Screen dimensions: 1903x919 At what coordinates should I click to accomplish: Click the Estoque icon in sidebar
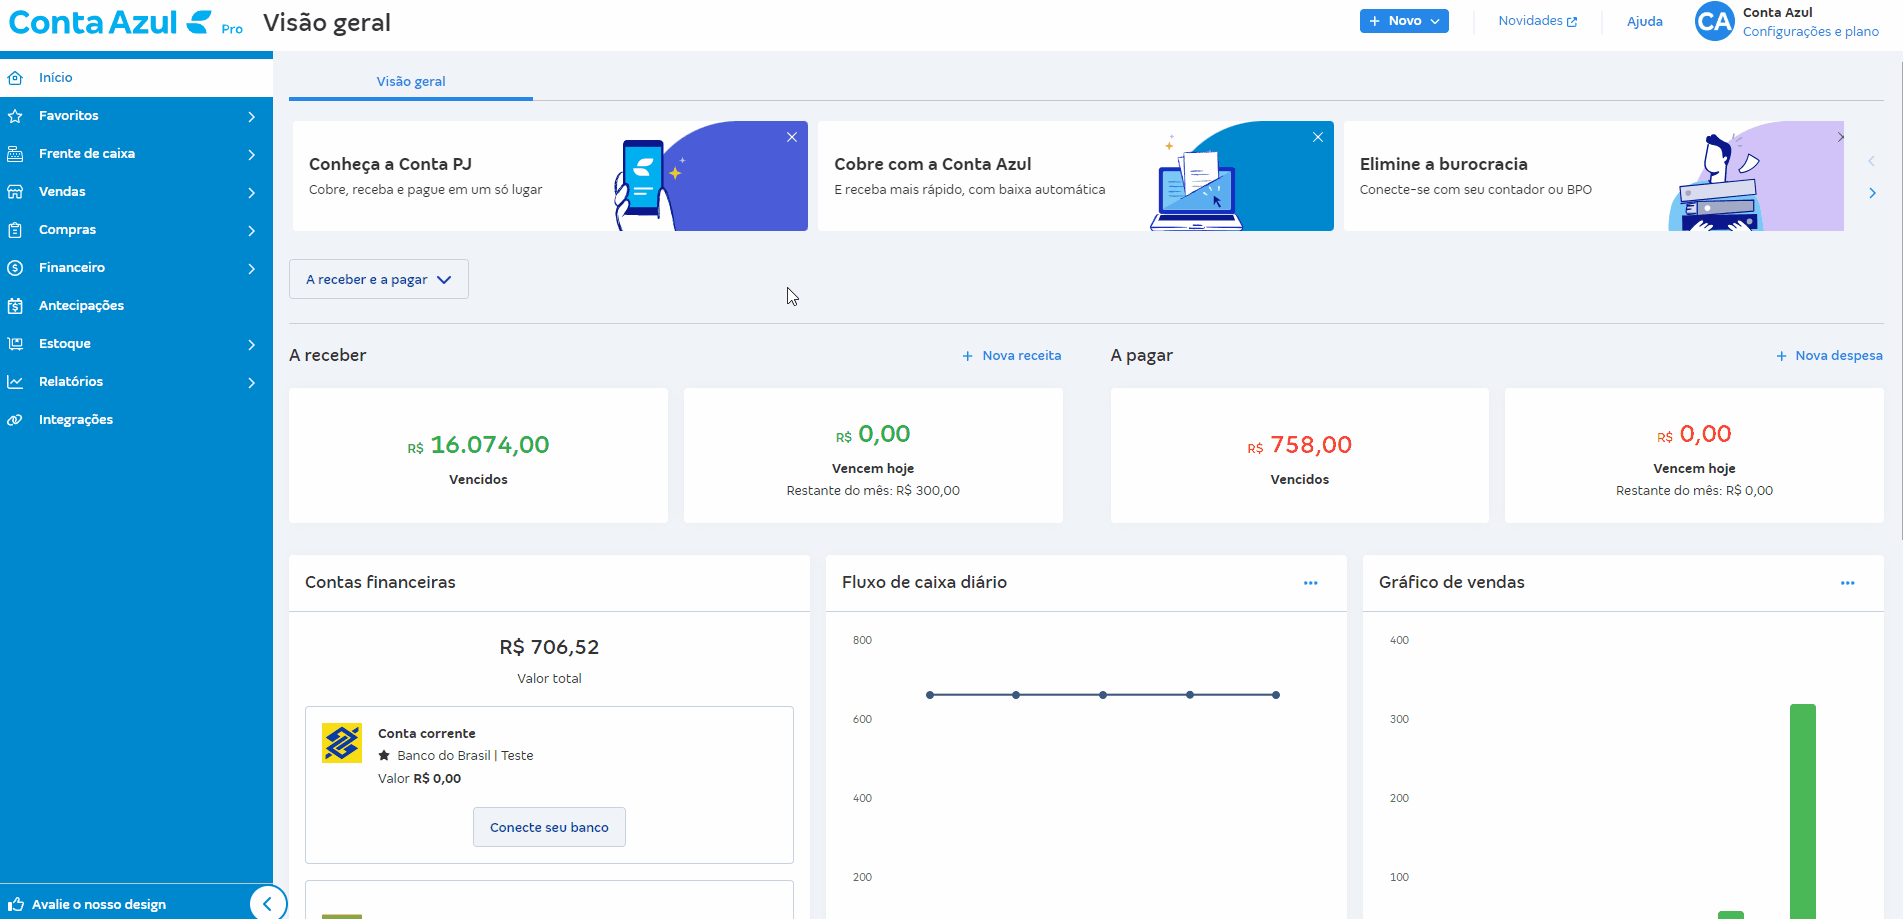pos(15,344)
